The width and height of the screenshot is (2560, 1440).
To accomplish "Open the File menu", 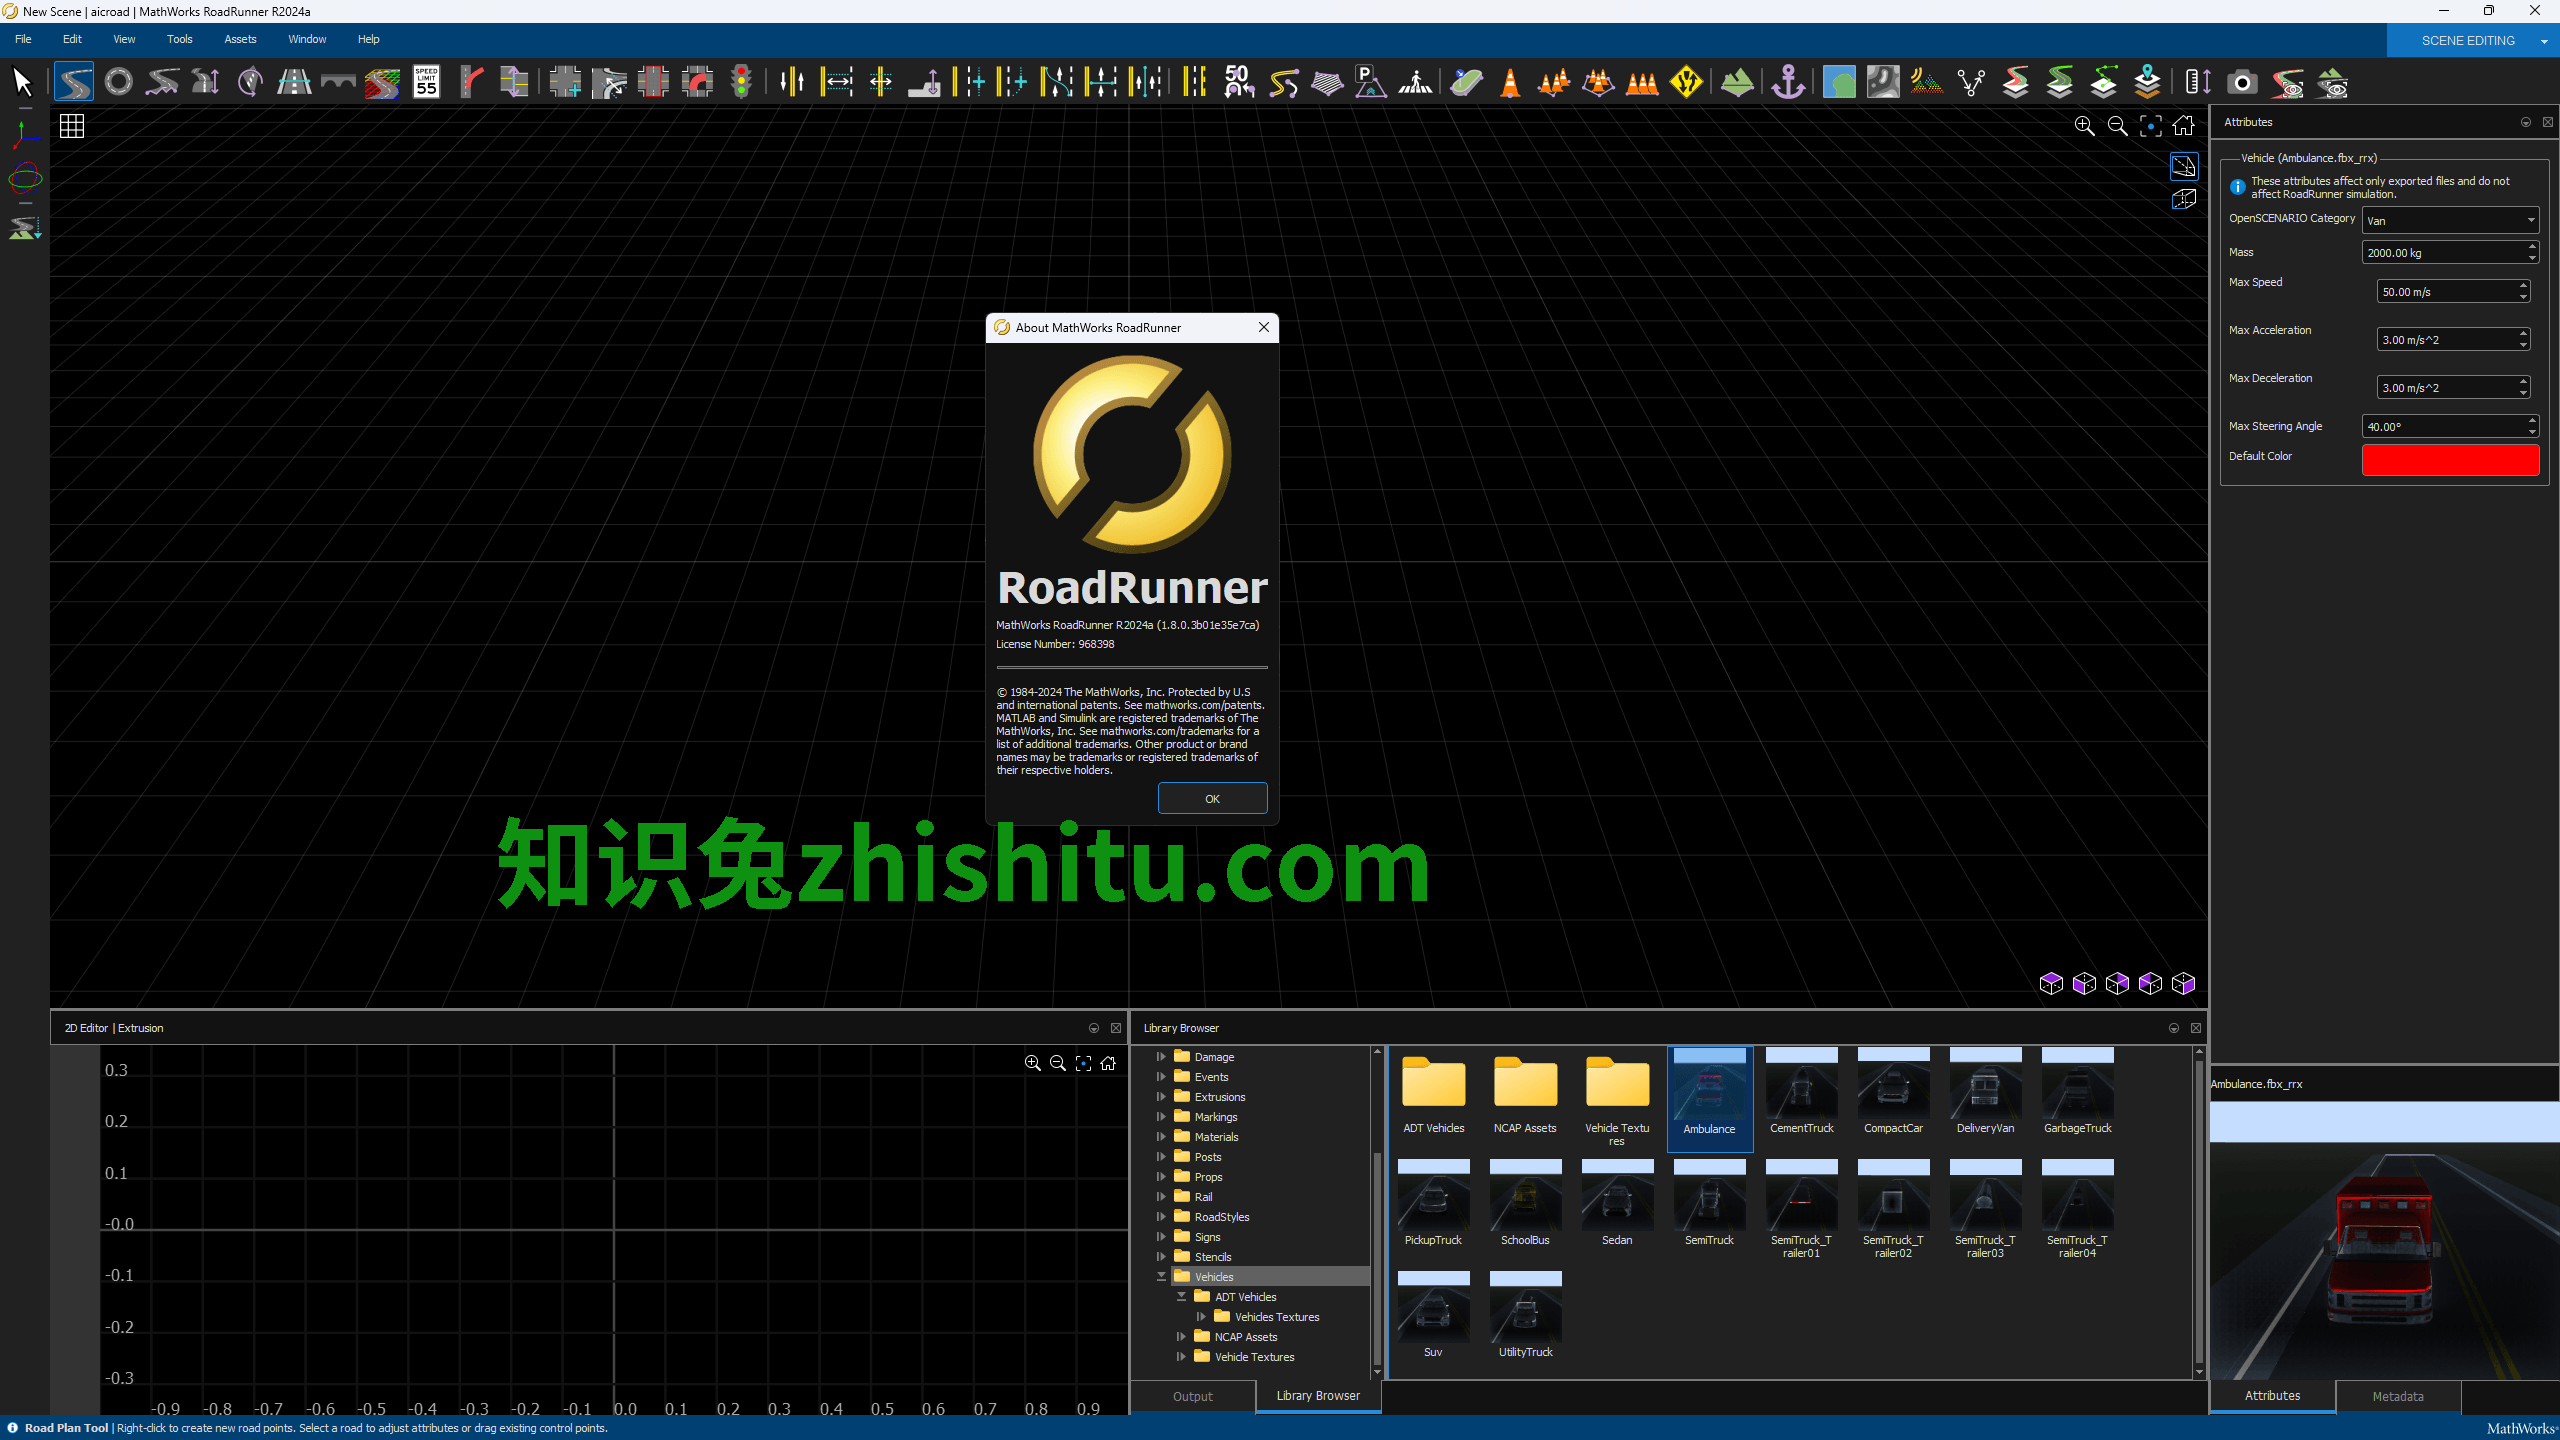I will [23, 39].
